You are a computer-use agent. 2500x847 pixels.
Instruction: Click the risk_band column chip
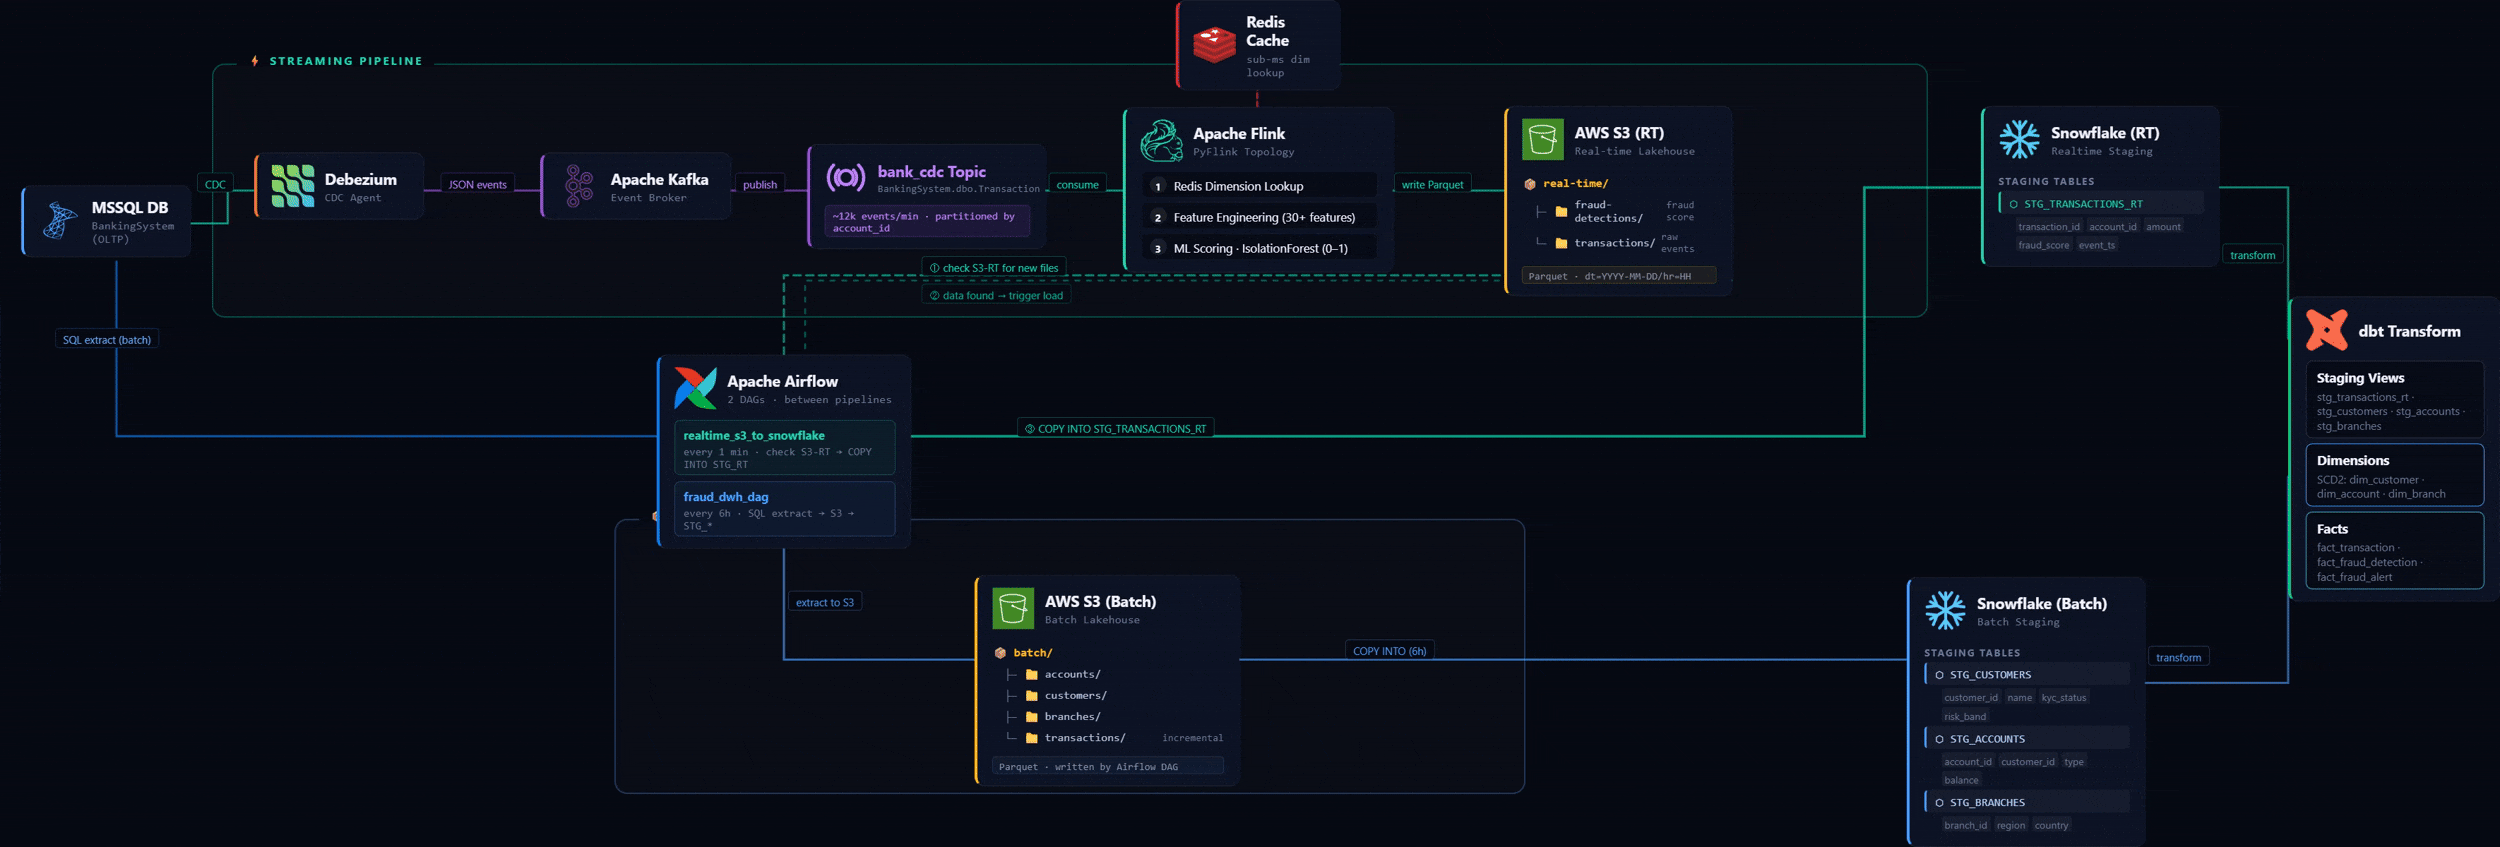tap(1965, 717)
